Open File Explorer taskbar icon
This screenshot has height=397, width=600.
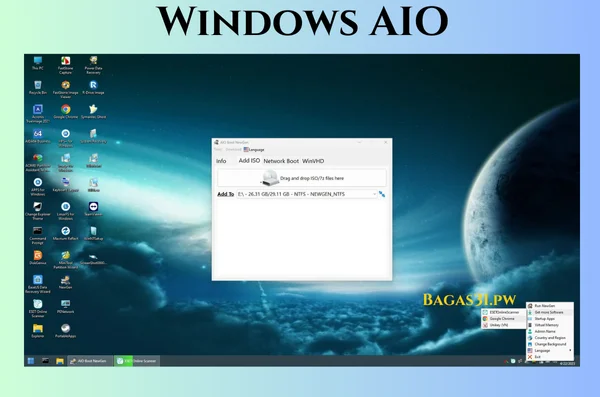coord(60,361)
